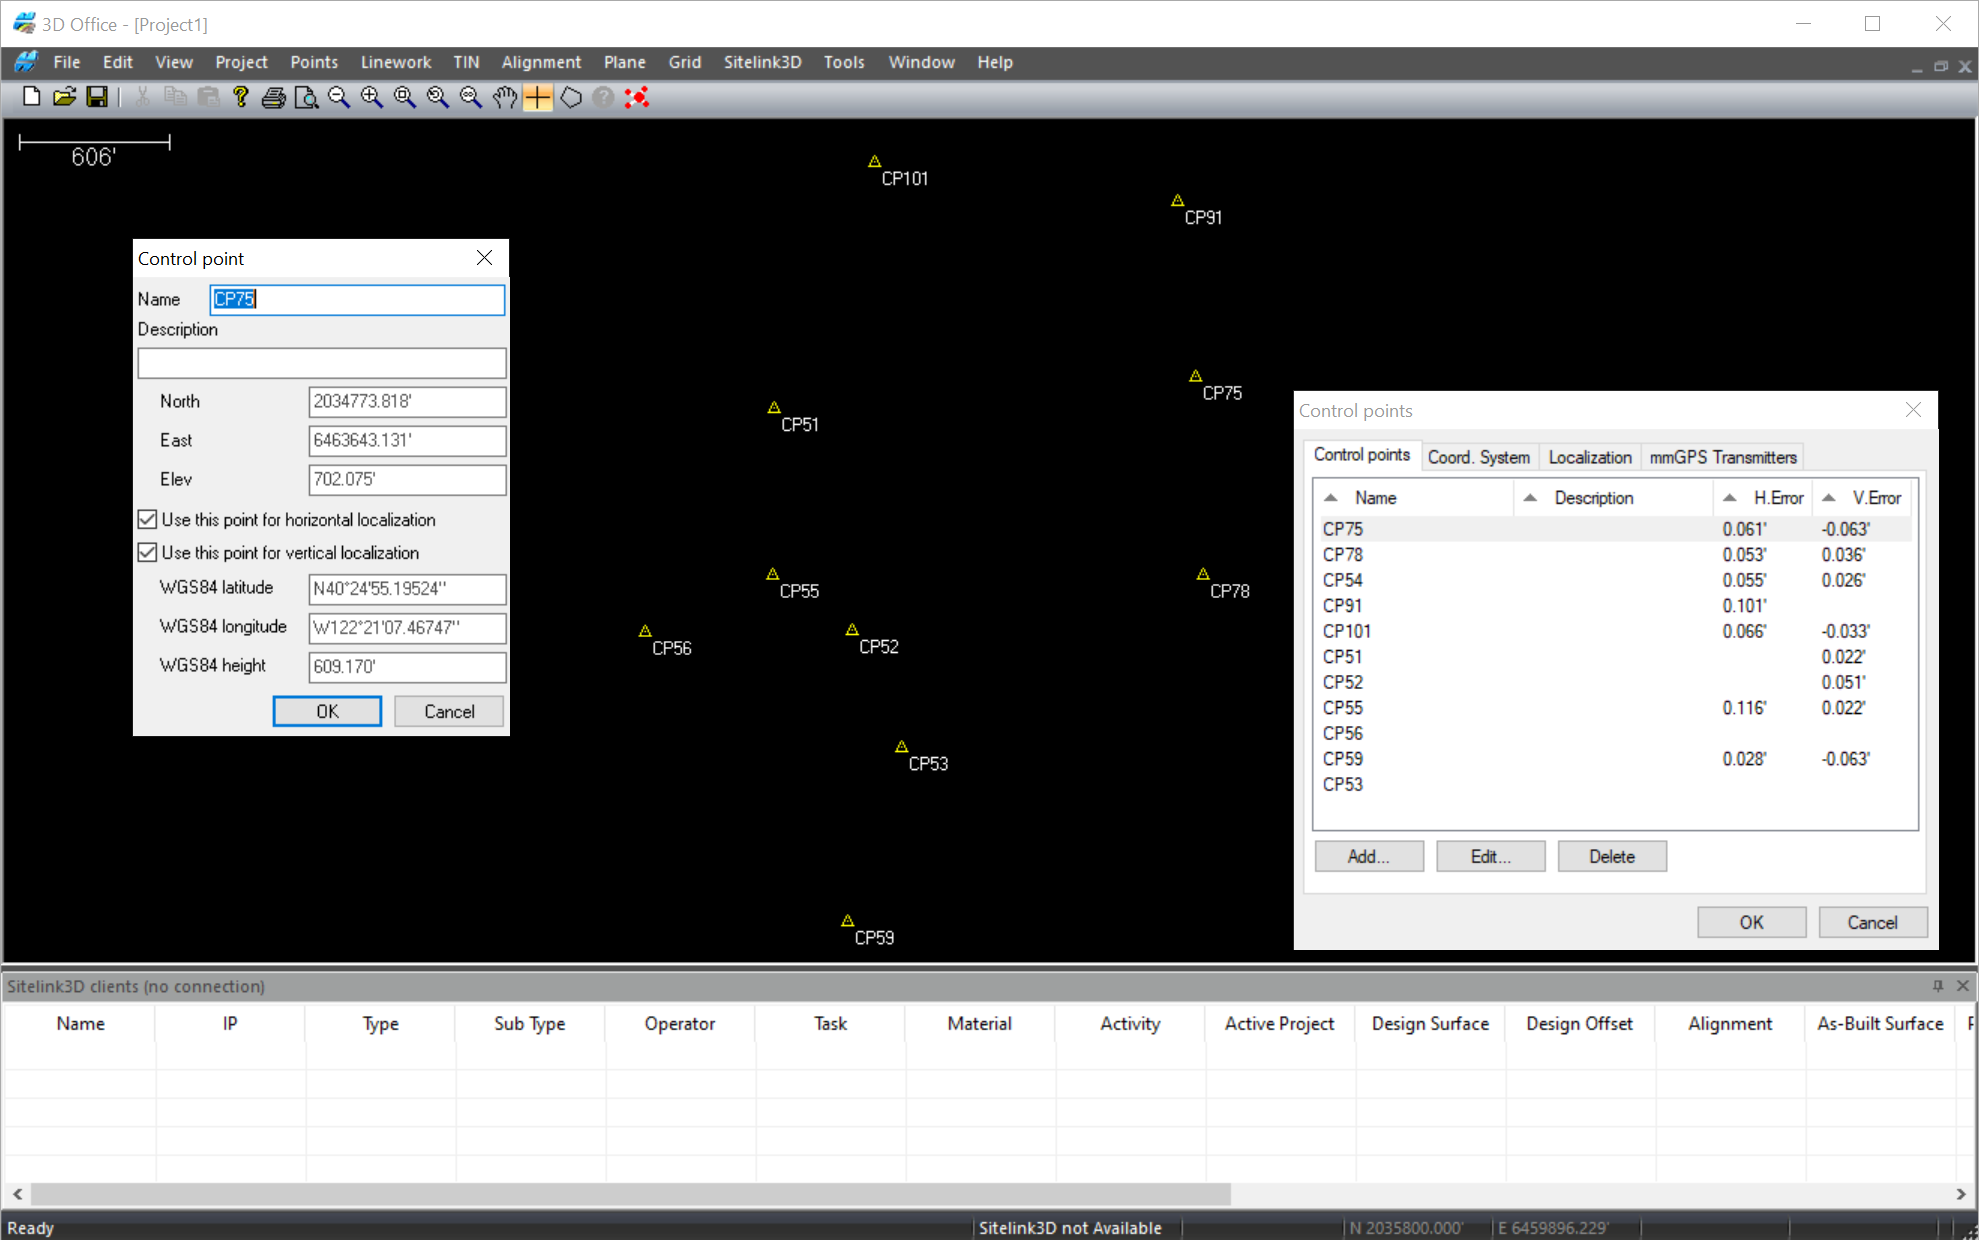Switch to the mmGPS Transmitters tab

(x=1722, y=457)
